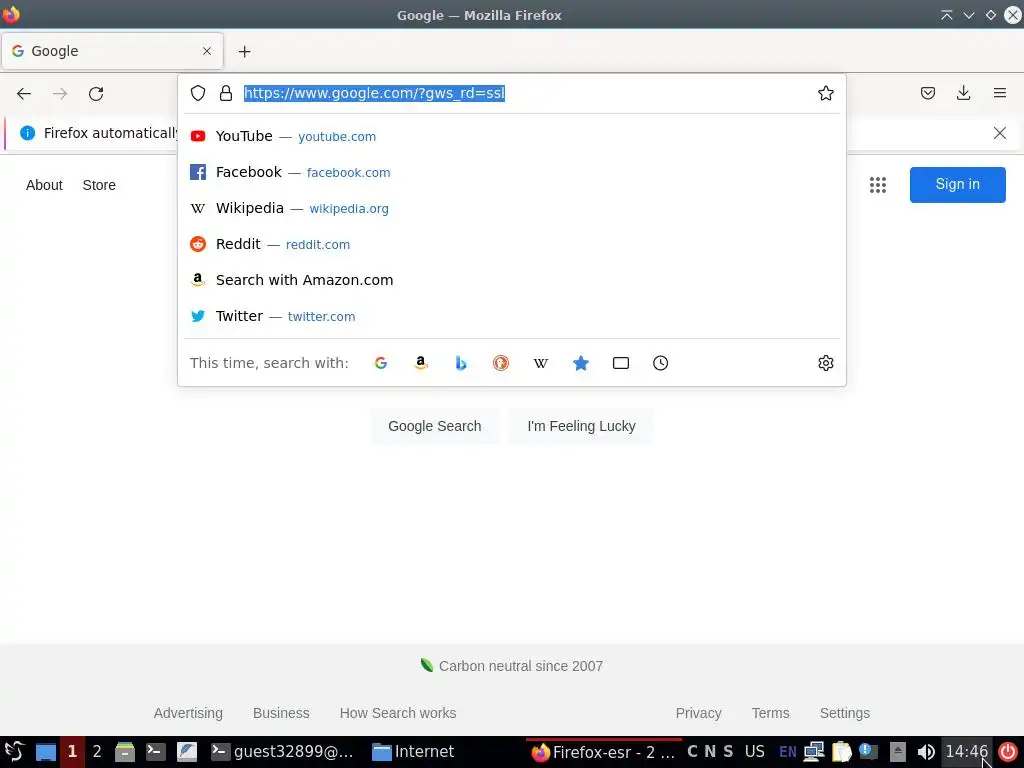Screen dimensions: 1024x768
Task: Open the Terms footer link
Action: click(x=771, y=713)
